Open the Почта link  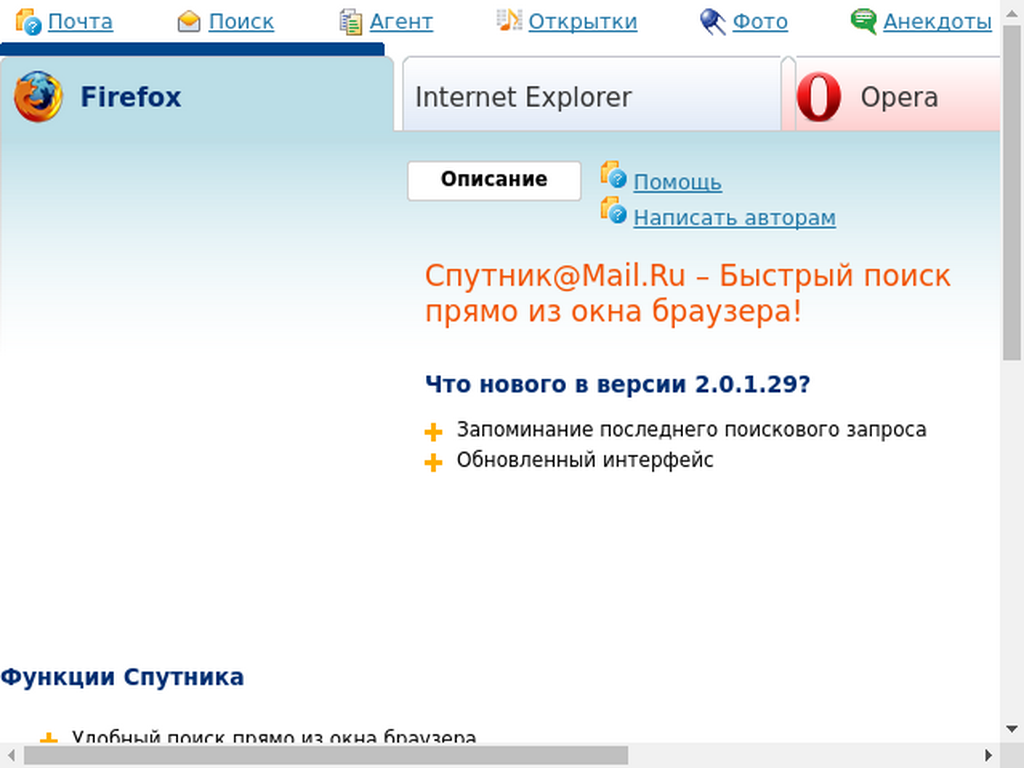80,22
